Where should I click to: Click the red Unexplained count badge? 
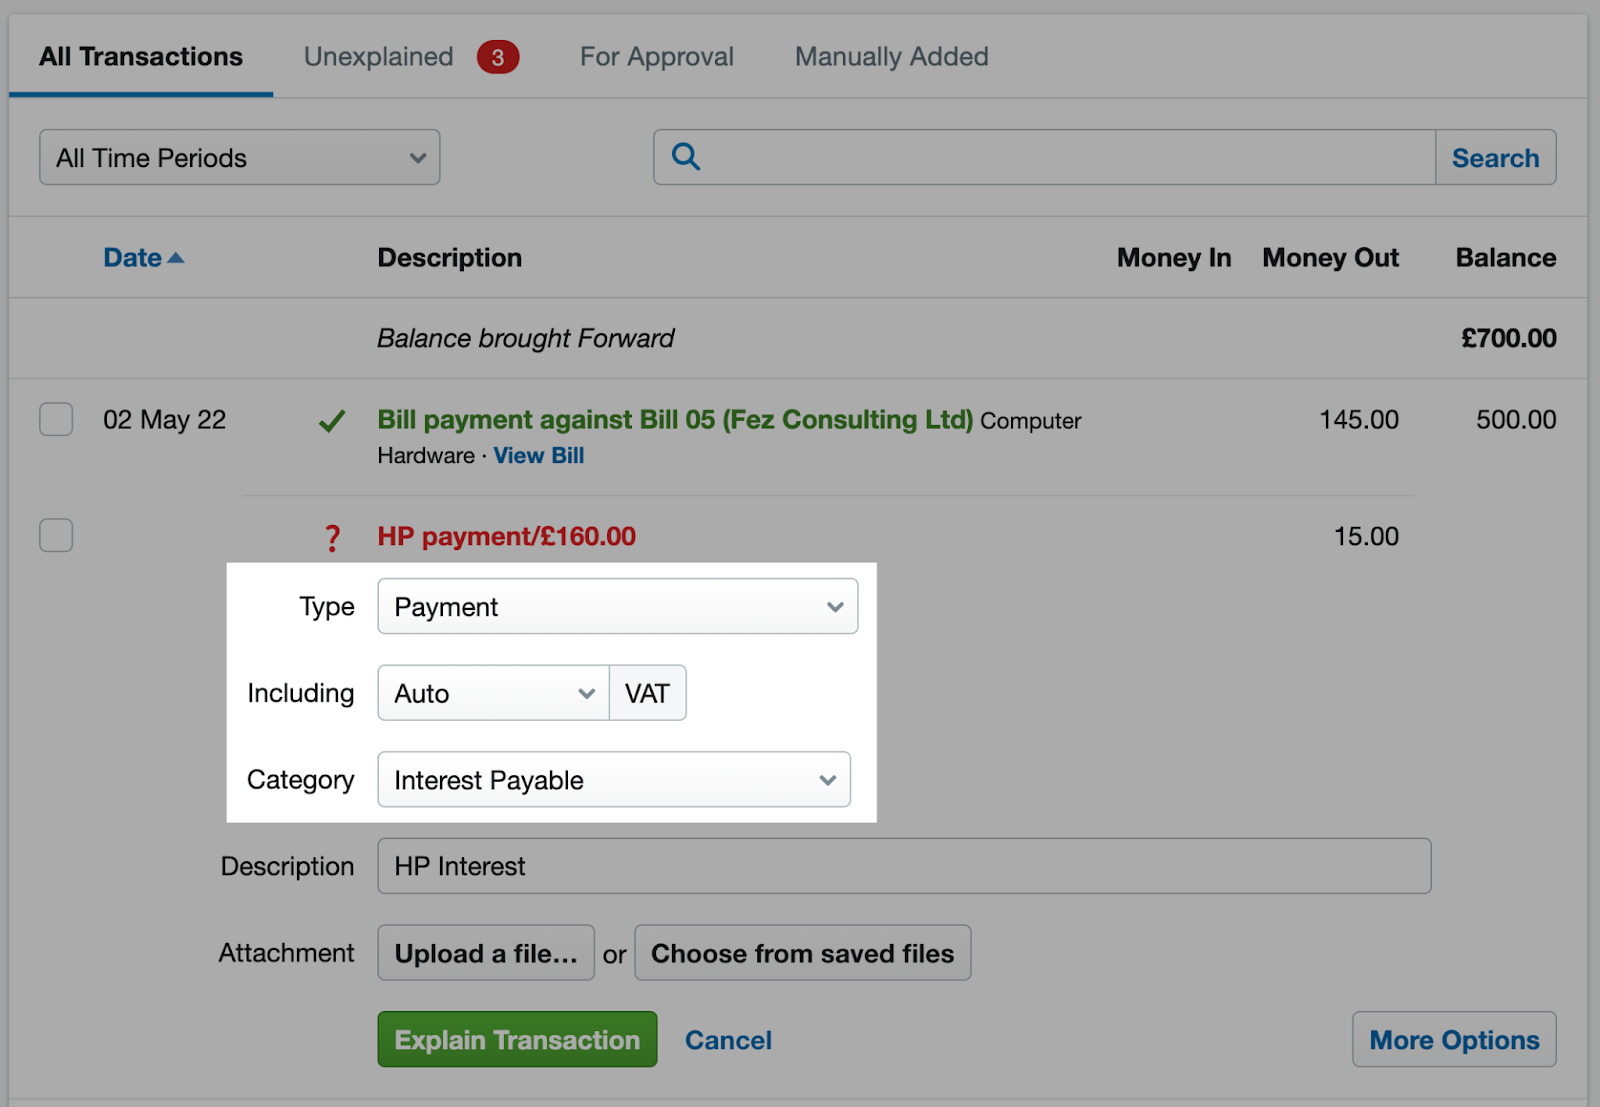pos(498,57)
